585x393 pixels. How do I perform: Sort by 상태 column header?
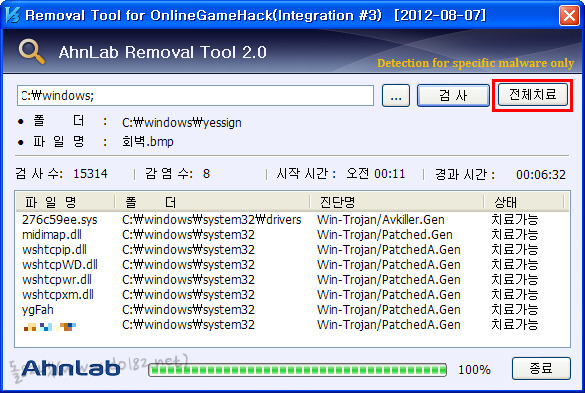[x=523, y=202]
